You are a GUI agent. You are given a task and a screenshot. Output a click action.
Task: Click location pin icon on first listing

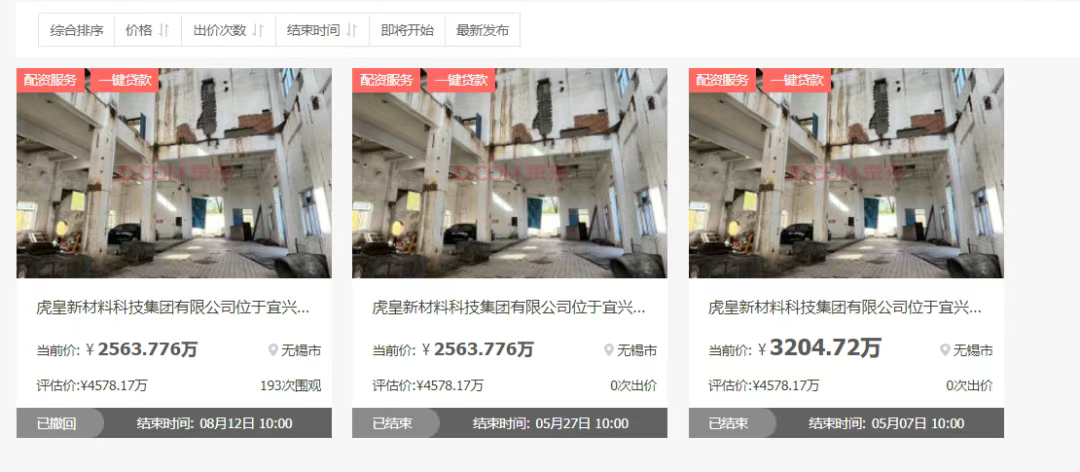[273, 350]
